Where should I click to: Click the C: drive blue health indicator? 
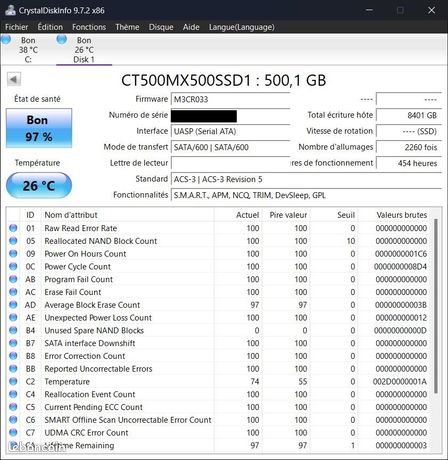6,40
